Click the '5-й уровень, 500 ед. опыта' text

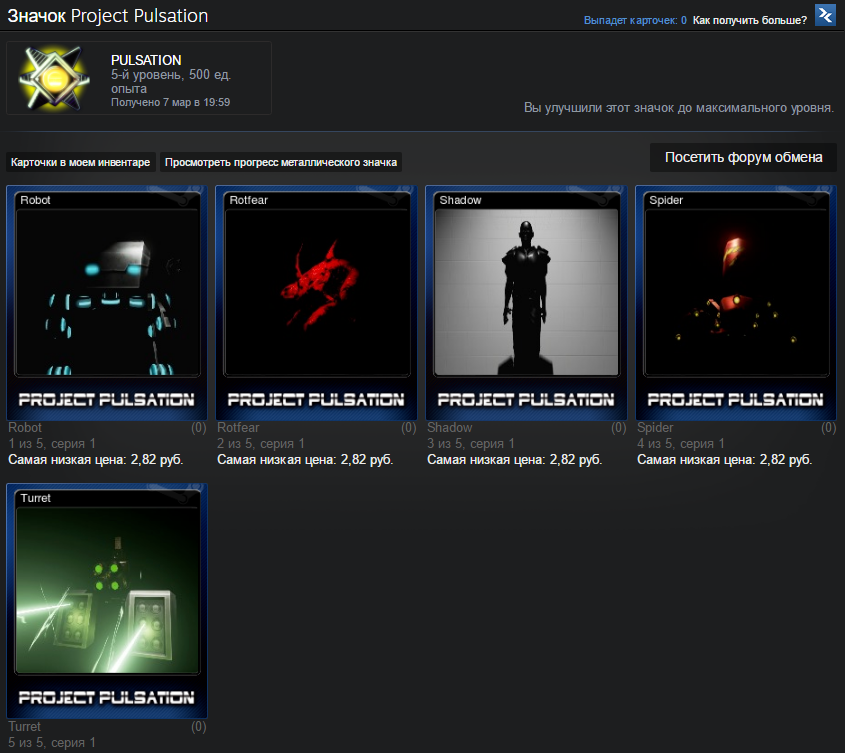(171, 81)
